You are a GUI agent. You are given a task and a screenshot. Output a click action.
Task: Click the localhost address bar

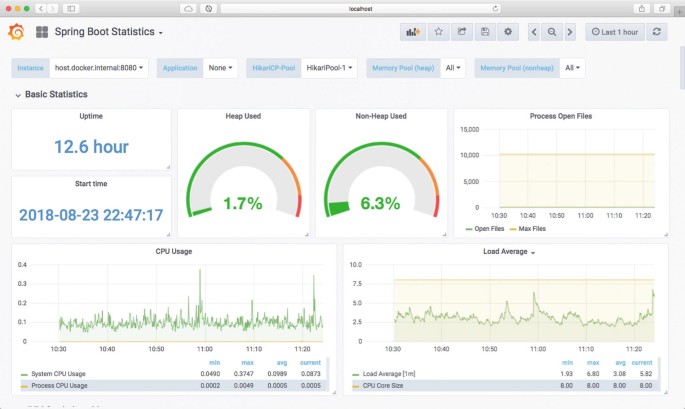[360, 8]
